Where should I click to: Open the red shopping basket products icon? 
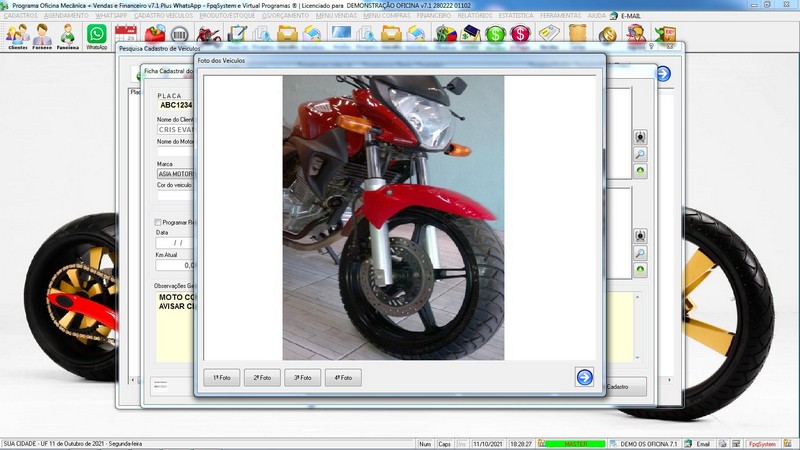coord(155,34)
